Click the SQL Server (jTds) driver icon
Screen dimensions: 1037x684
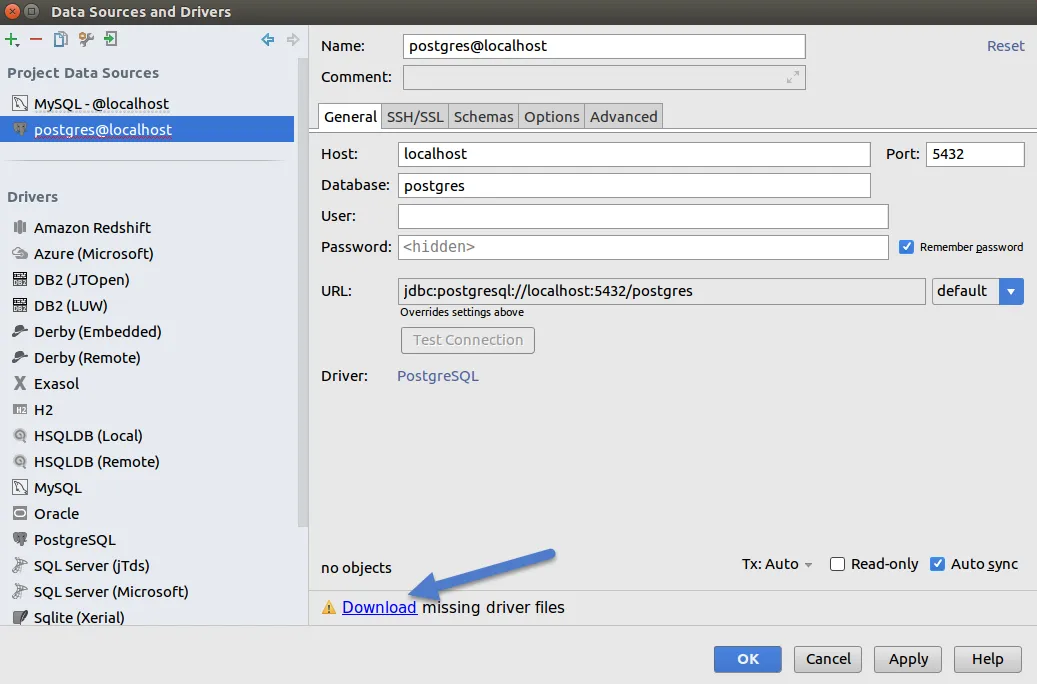[21, 565]
